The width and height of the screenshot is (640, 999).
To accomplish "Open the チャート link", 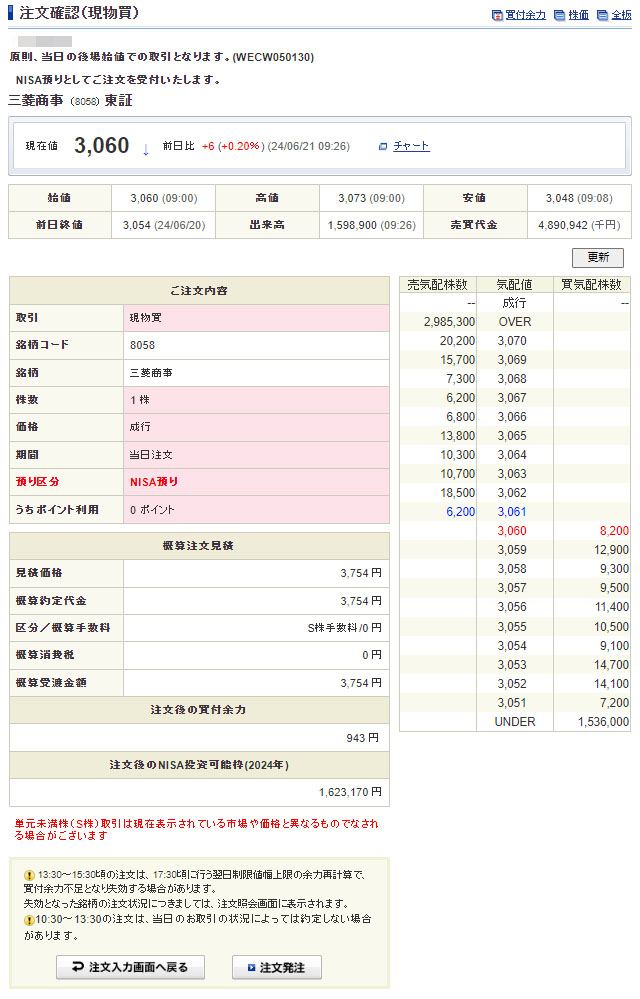I will [411, 146].
